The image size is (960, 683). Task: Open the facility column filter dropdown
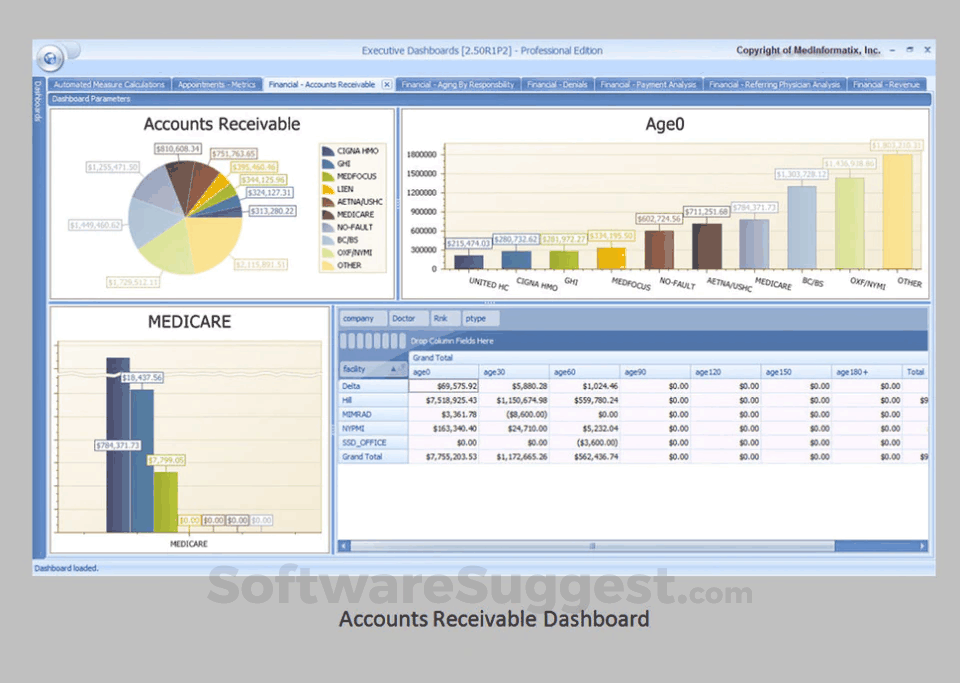(x=400, y=370)
